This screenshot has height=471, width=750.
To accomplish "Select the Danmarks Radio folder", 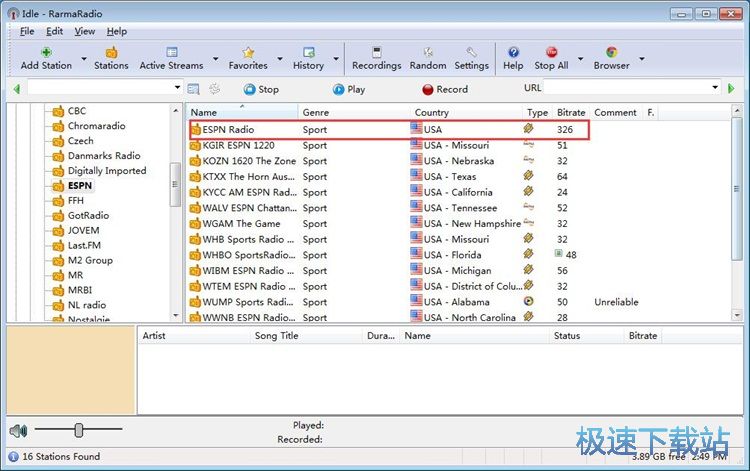I will coord(104,156).
